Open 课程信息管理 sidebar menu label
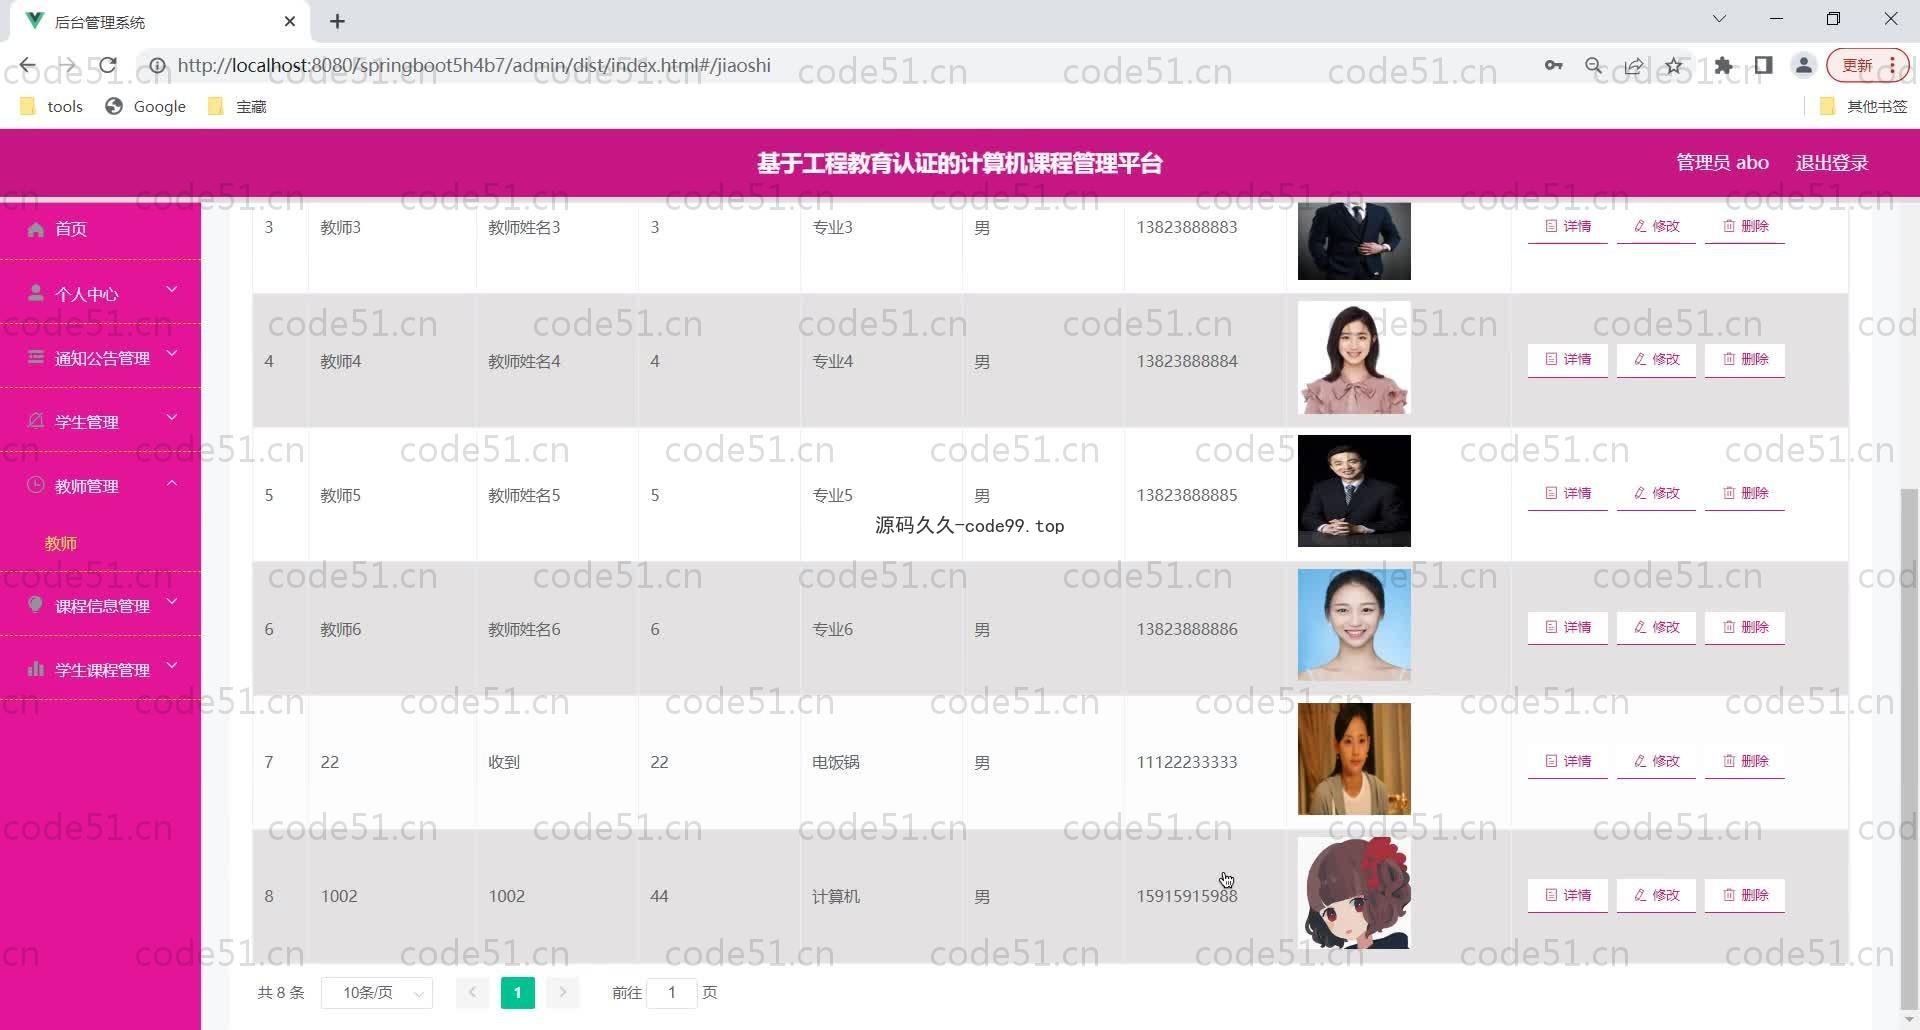This screenshot has height=1030, width=1920. [102, 606]
